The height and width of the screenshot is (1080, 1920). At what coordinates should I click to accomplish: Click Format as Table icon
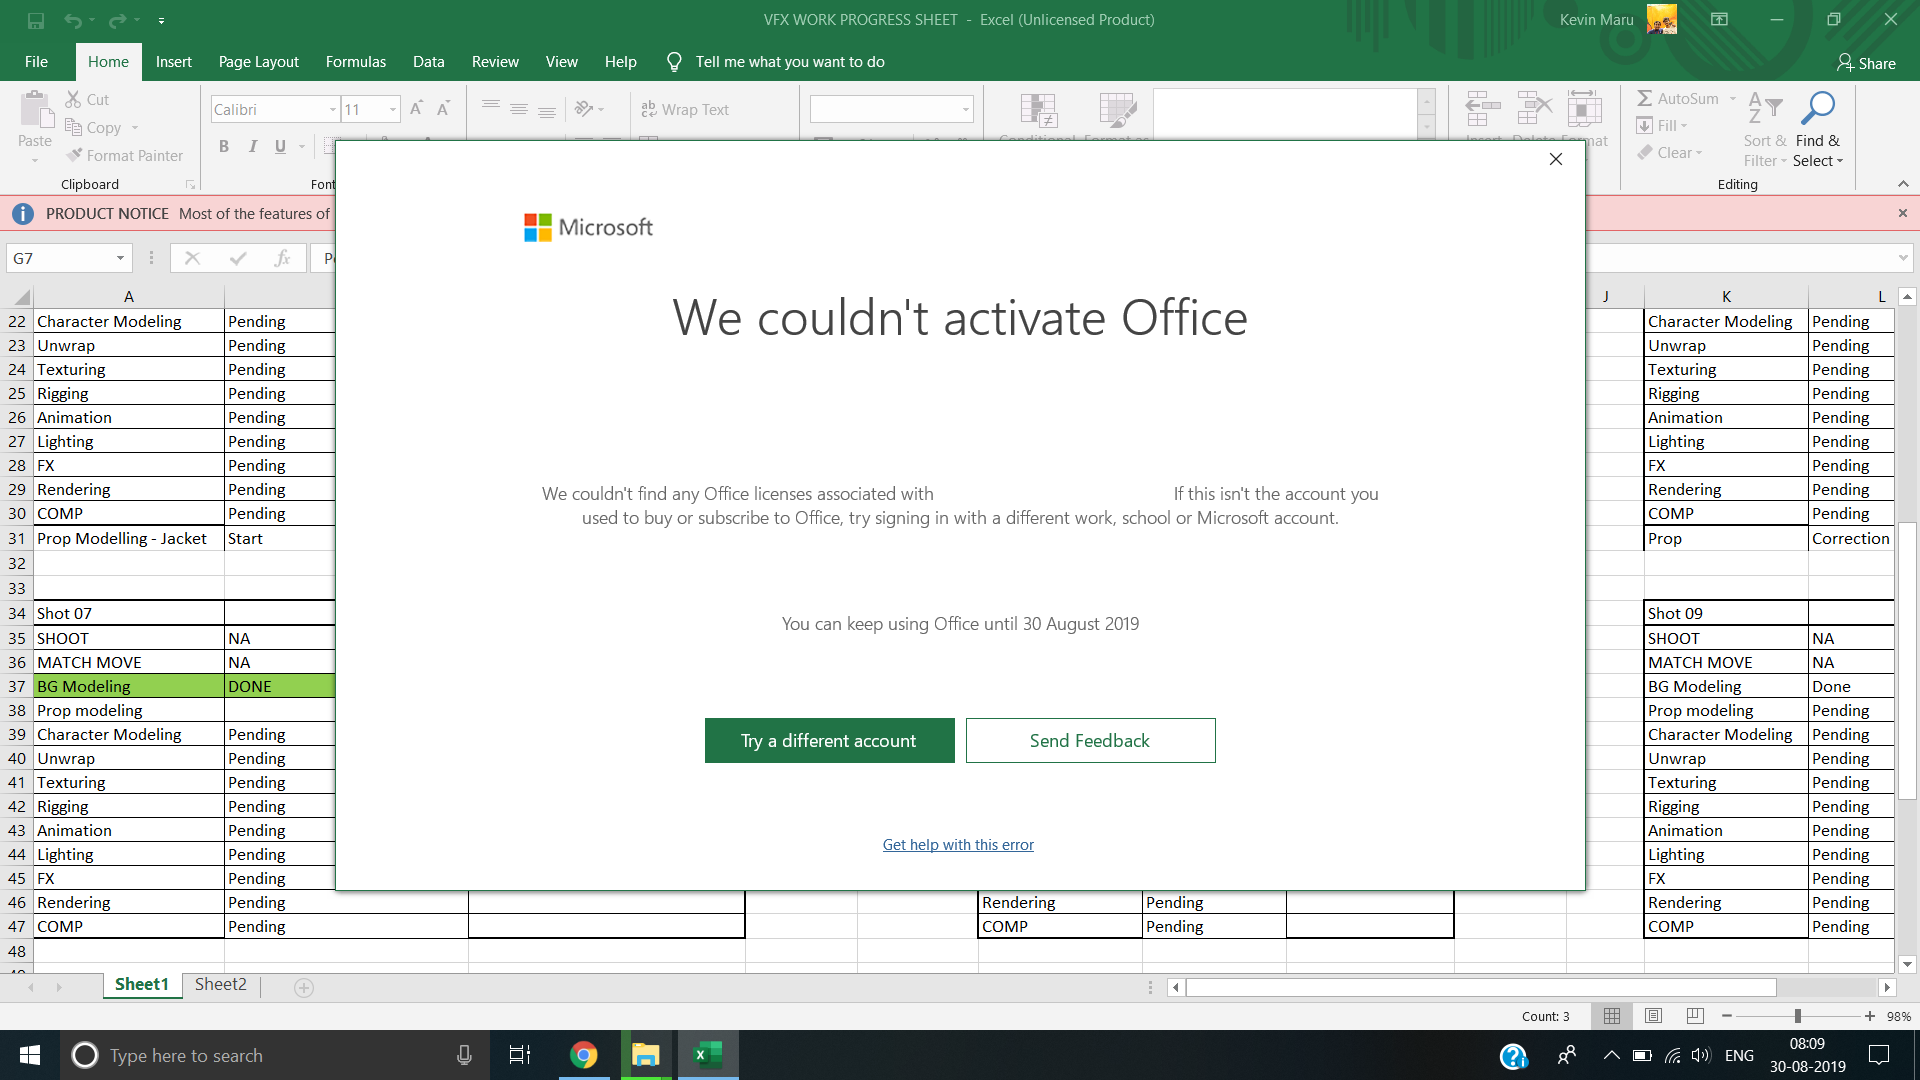coord(1117,111)
